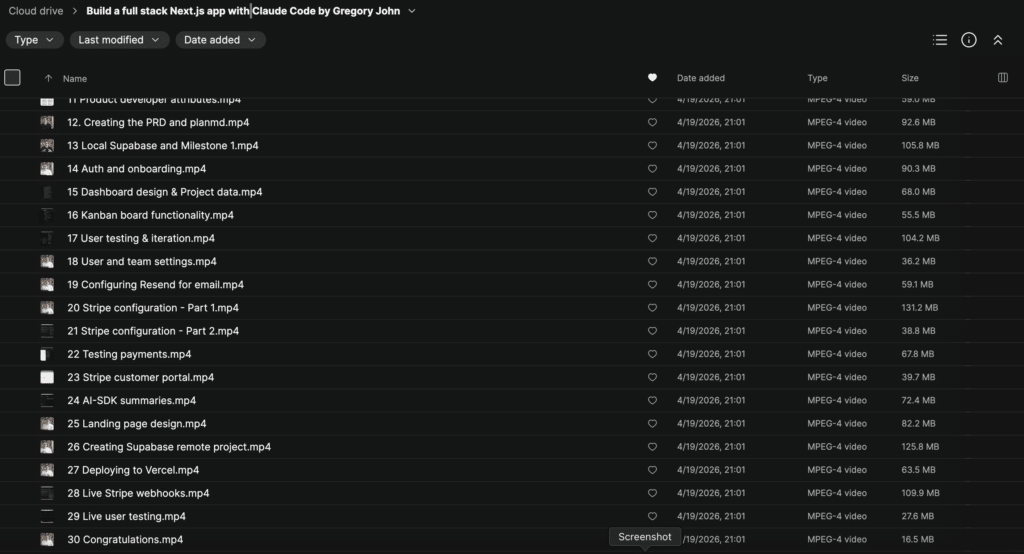Click the Type column header

click(x=818, y=78)
